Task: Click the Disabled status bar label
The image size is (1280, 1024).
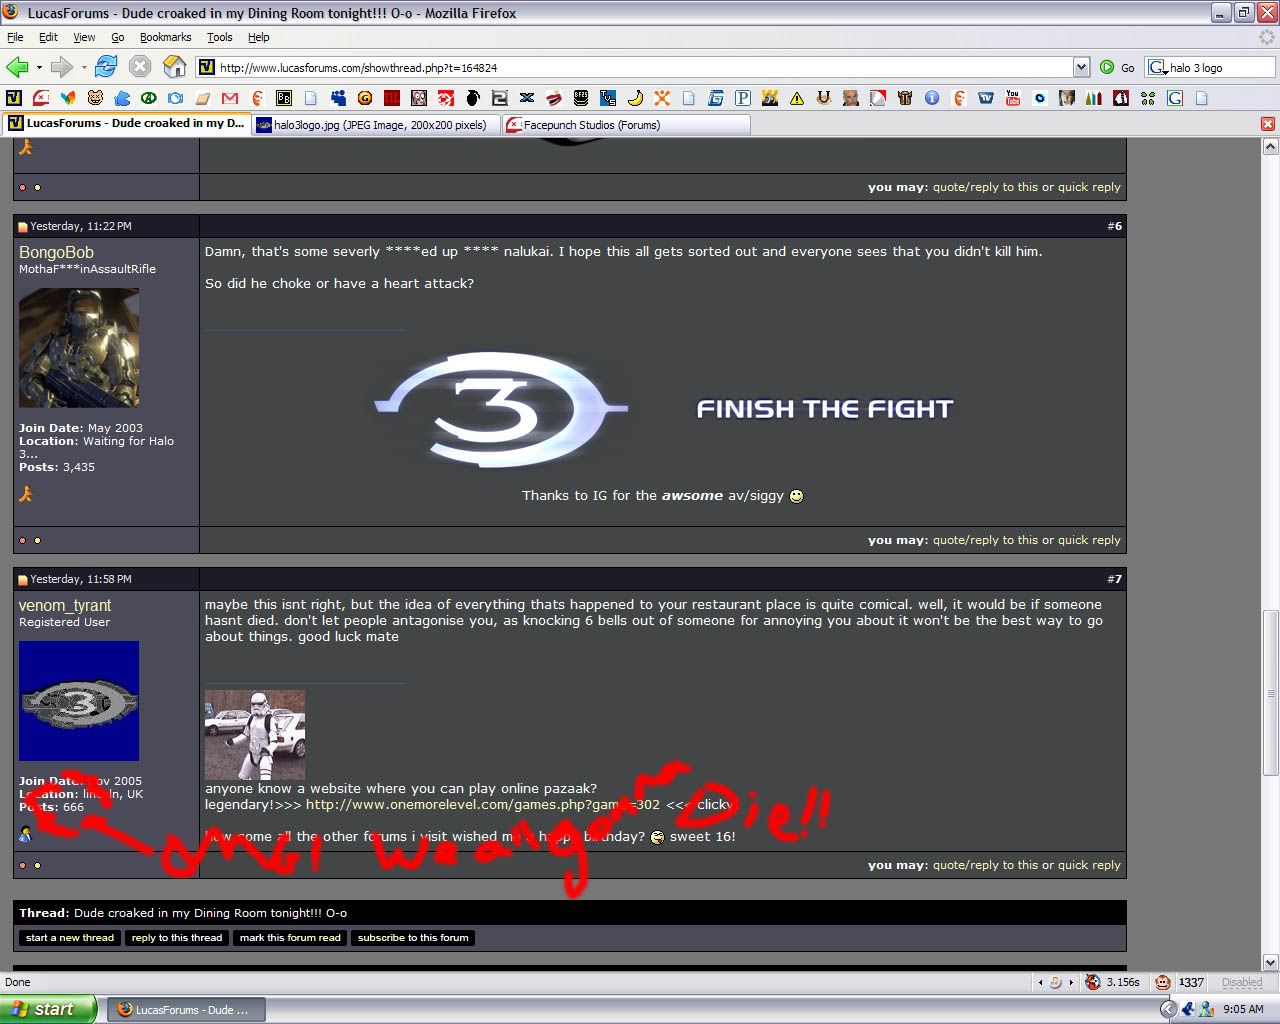Action: coord(1242,982)
